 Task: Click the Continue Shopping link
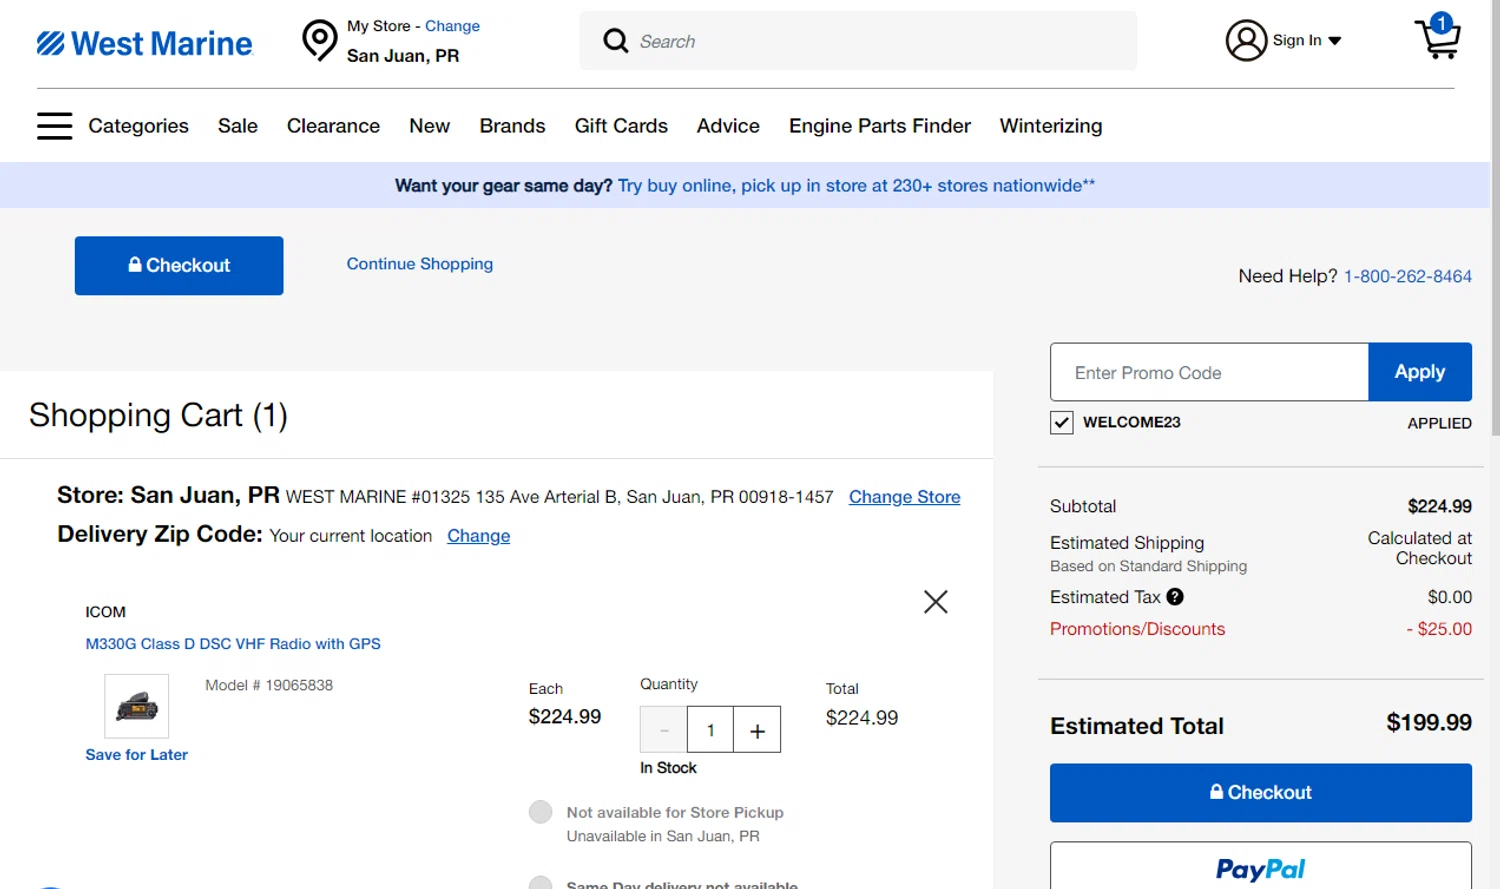(419, 264)
